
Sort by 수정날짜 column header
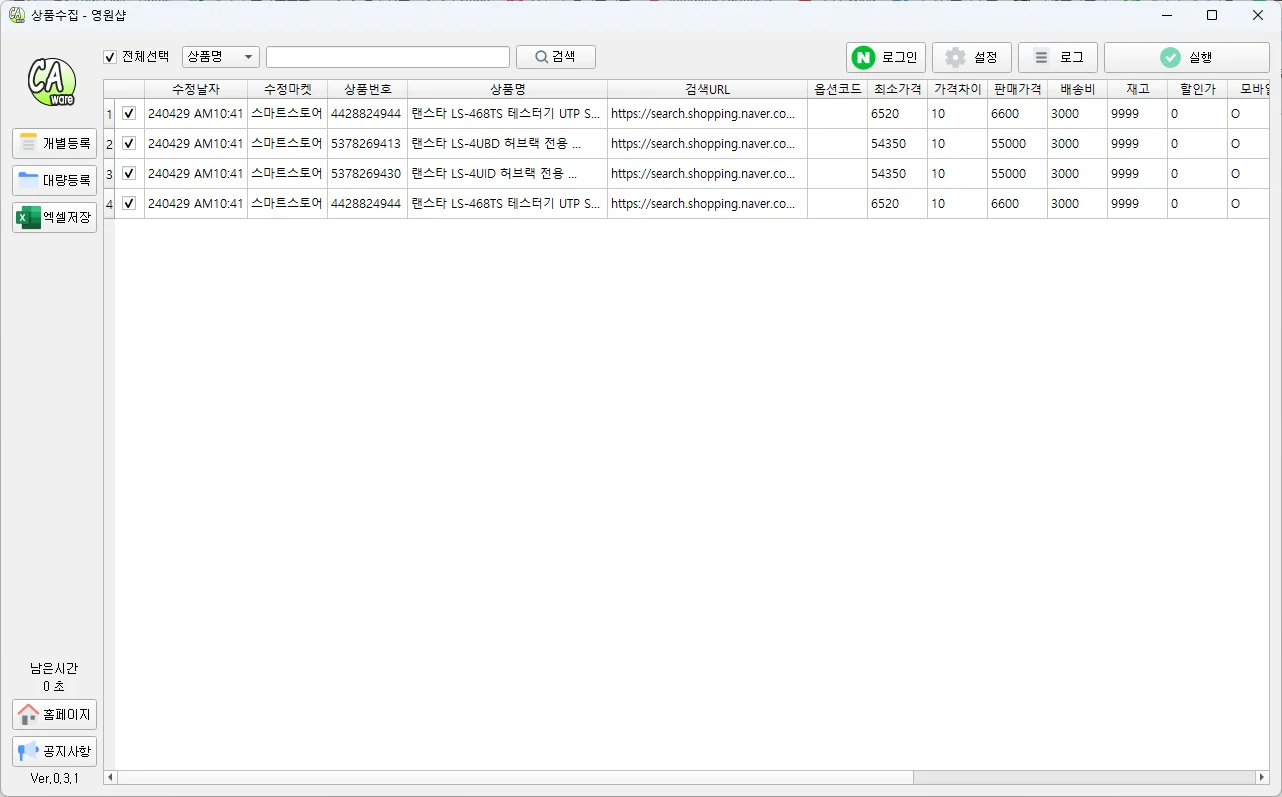196,89
